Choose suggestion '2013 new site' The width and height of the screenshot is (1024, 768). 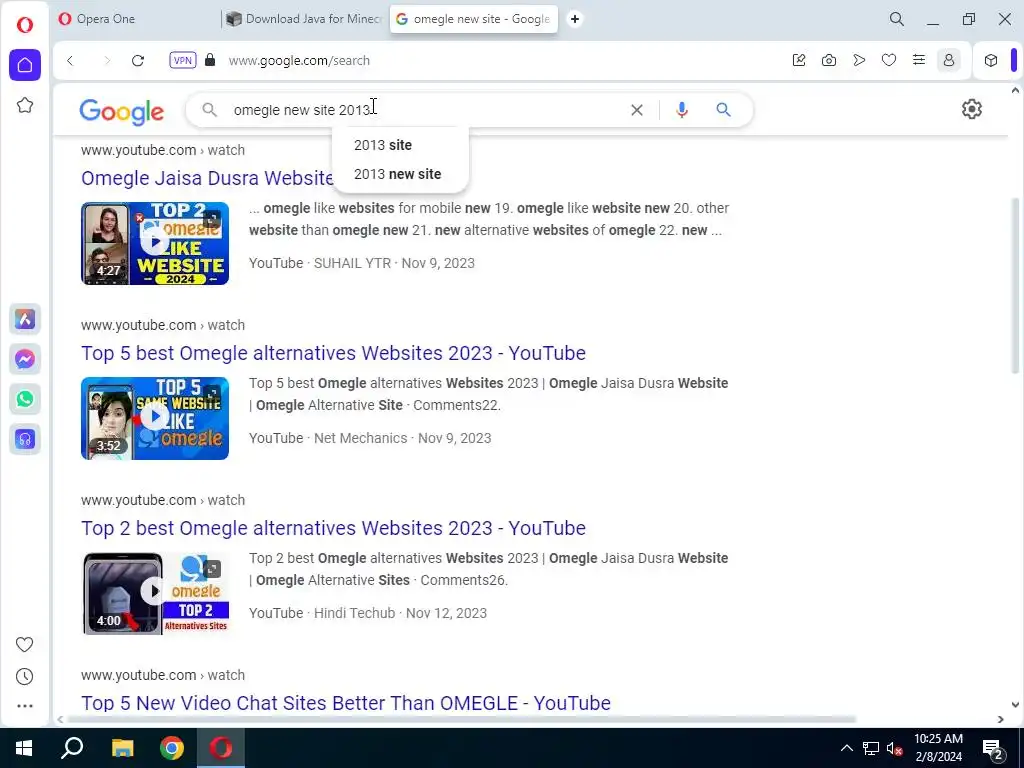tap(400, 174)
